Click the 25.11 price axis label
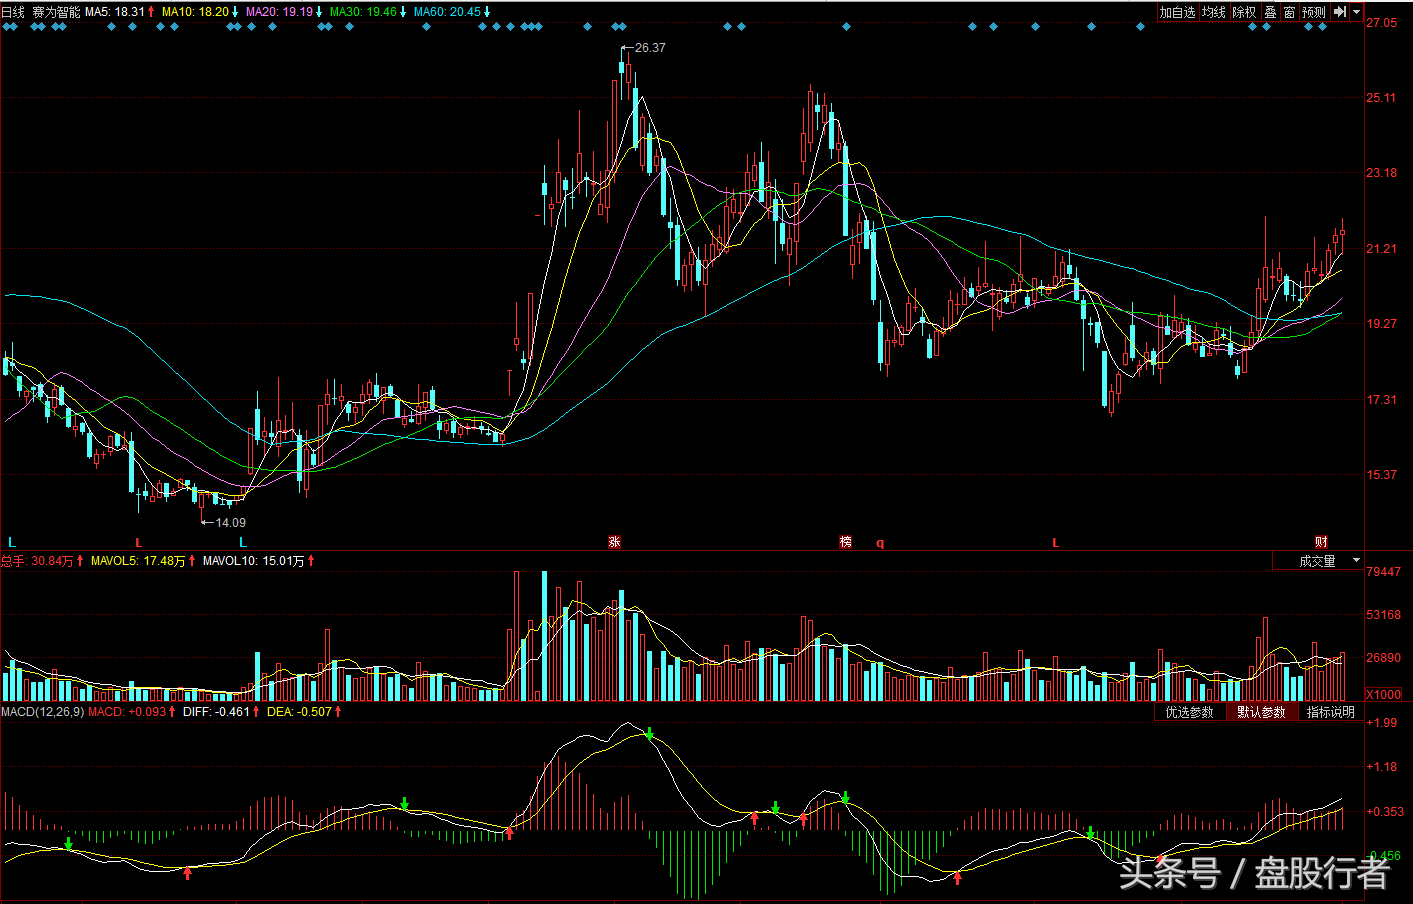This screenshot has width=1413, height=904. [1381, 97]
